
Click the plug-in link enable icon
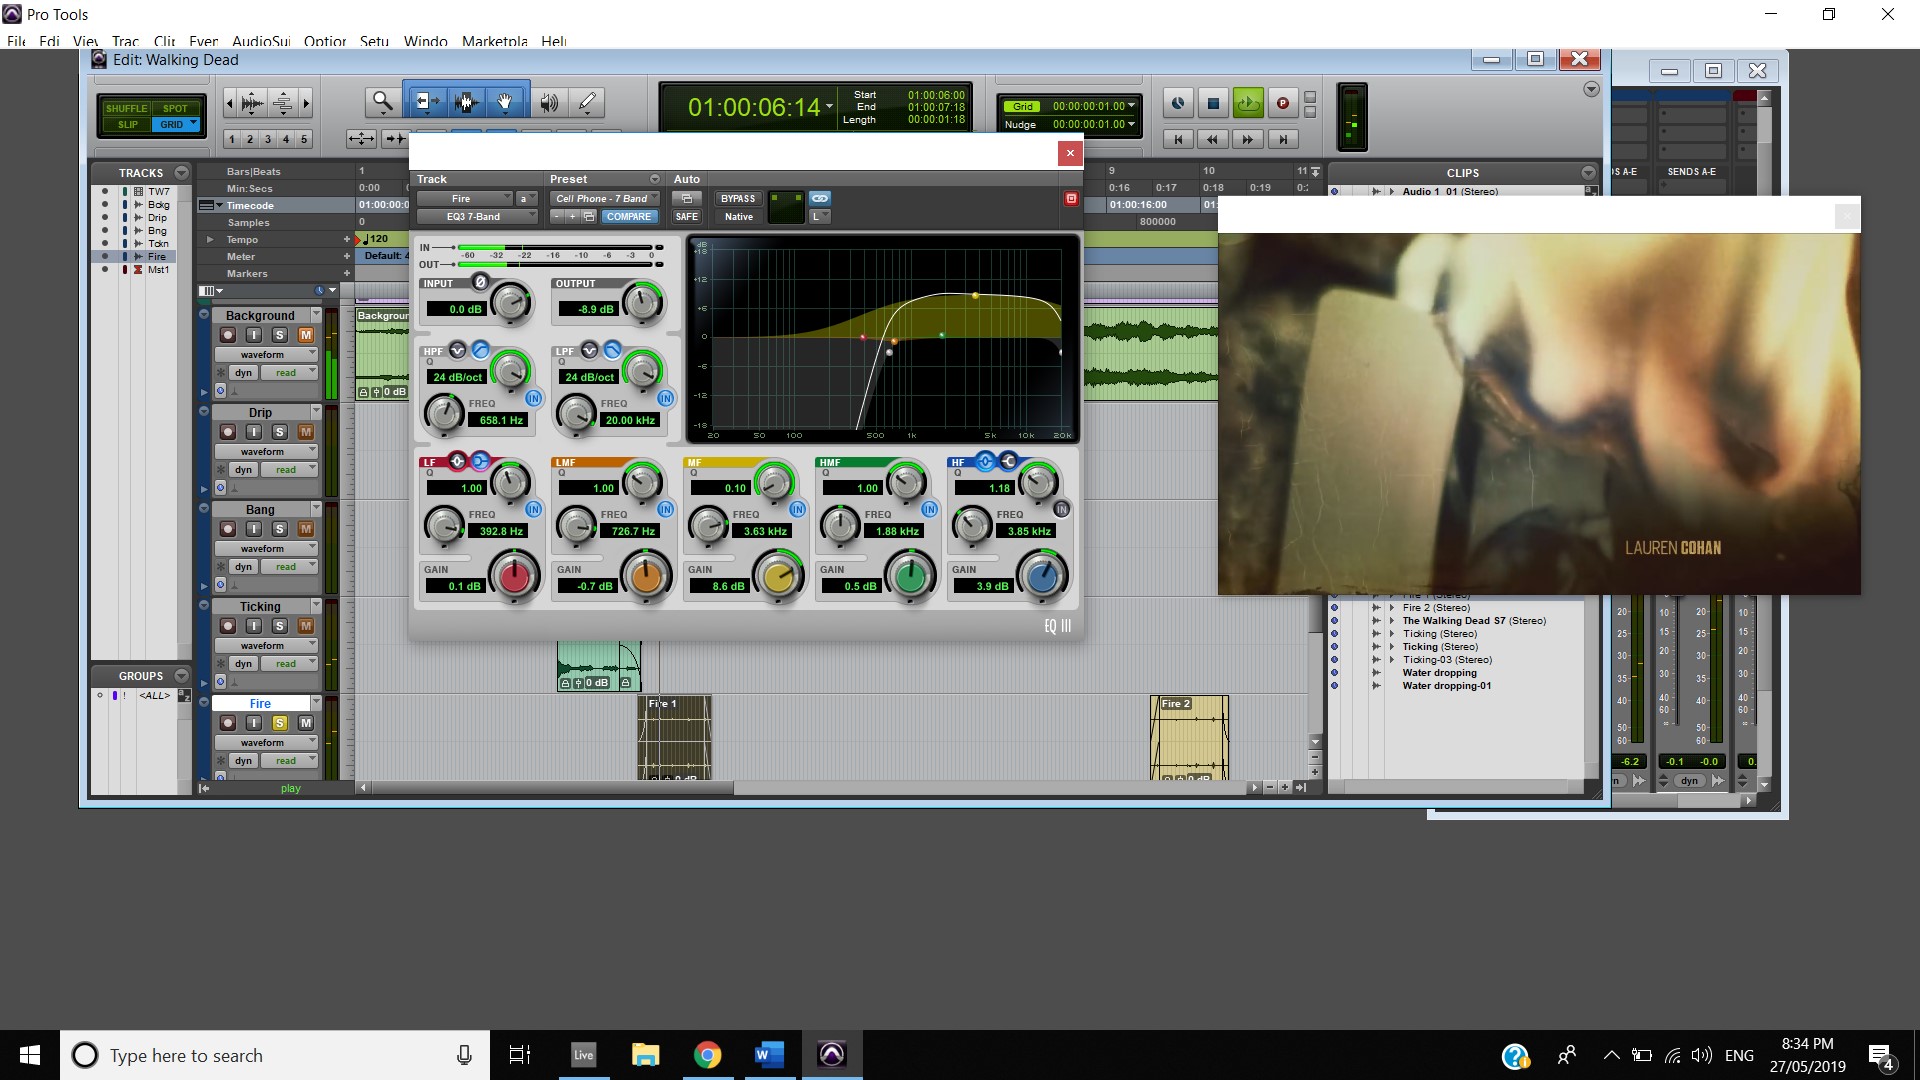tap(820, 198)
